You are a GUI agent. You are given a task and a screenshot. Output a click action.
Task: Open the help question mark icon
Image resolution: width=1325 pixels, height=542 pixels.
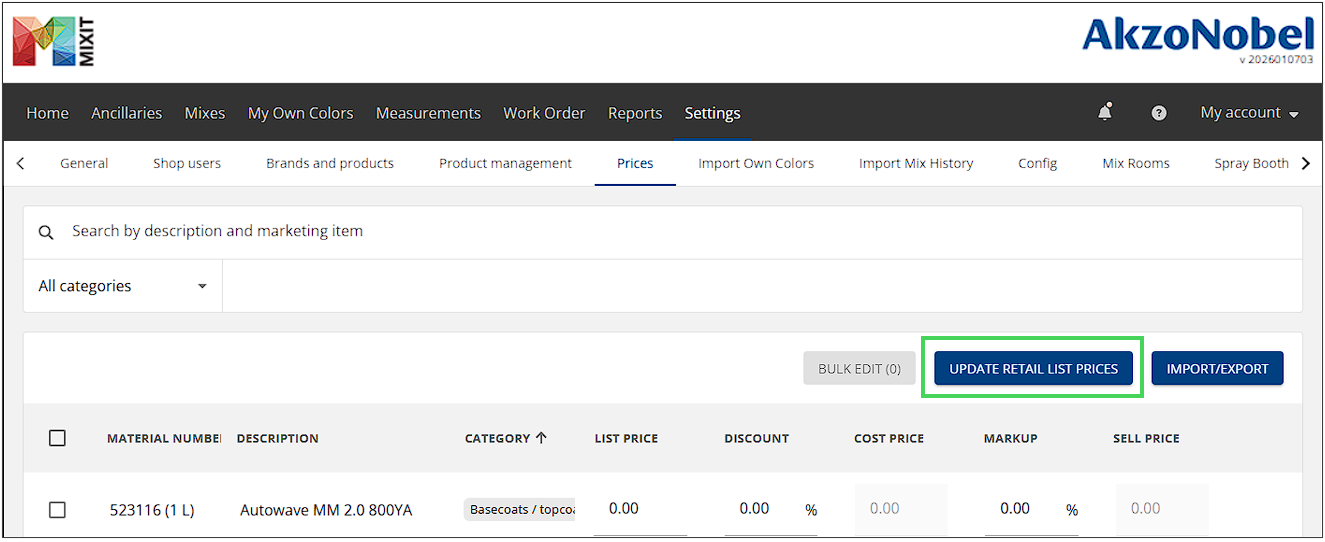coord(1159,113)
